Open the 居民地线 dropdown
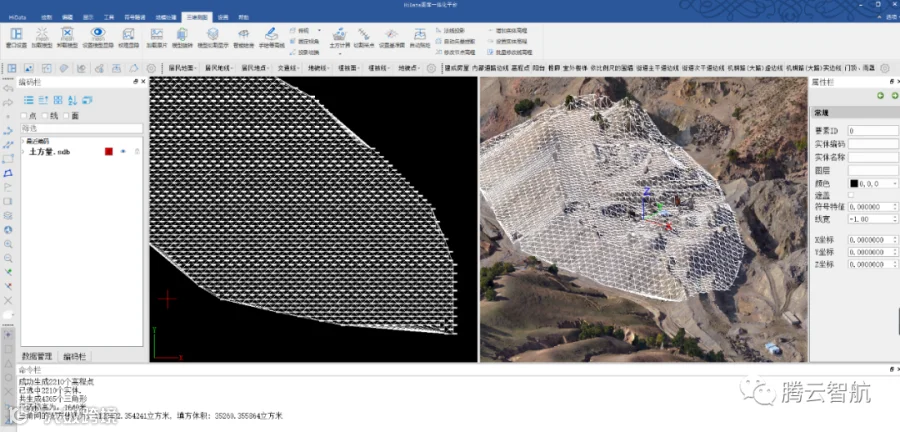 tap(220, 68)
